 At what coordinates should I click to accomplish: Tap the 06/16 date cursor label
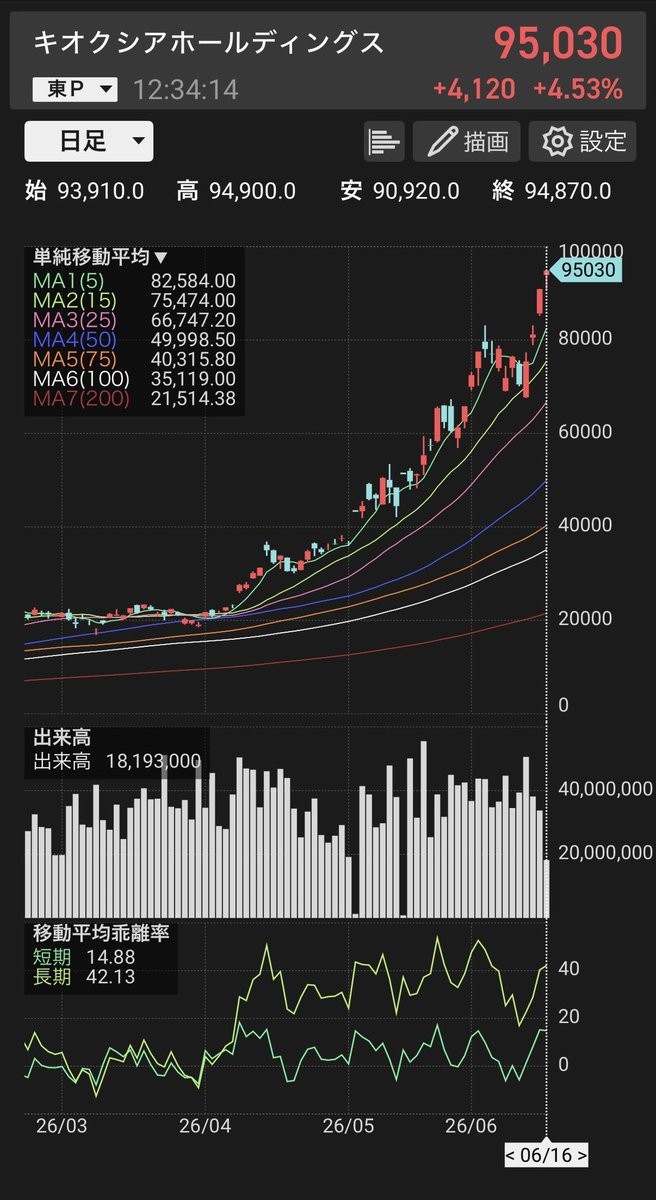pos(546,1156)
